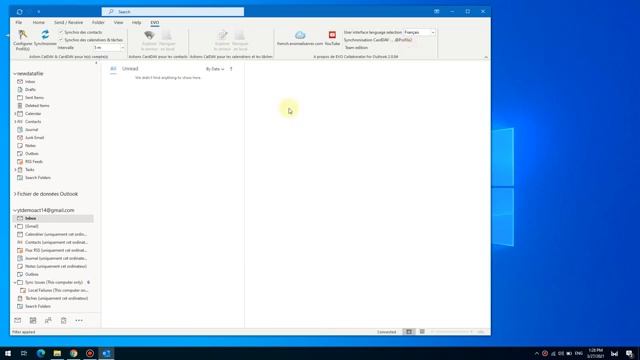Open File Explorer from taskbar

(x=57, y=353)
